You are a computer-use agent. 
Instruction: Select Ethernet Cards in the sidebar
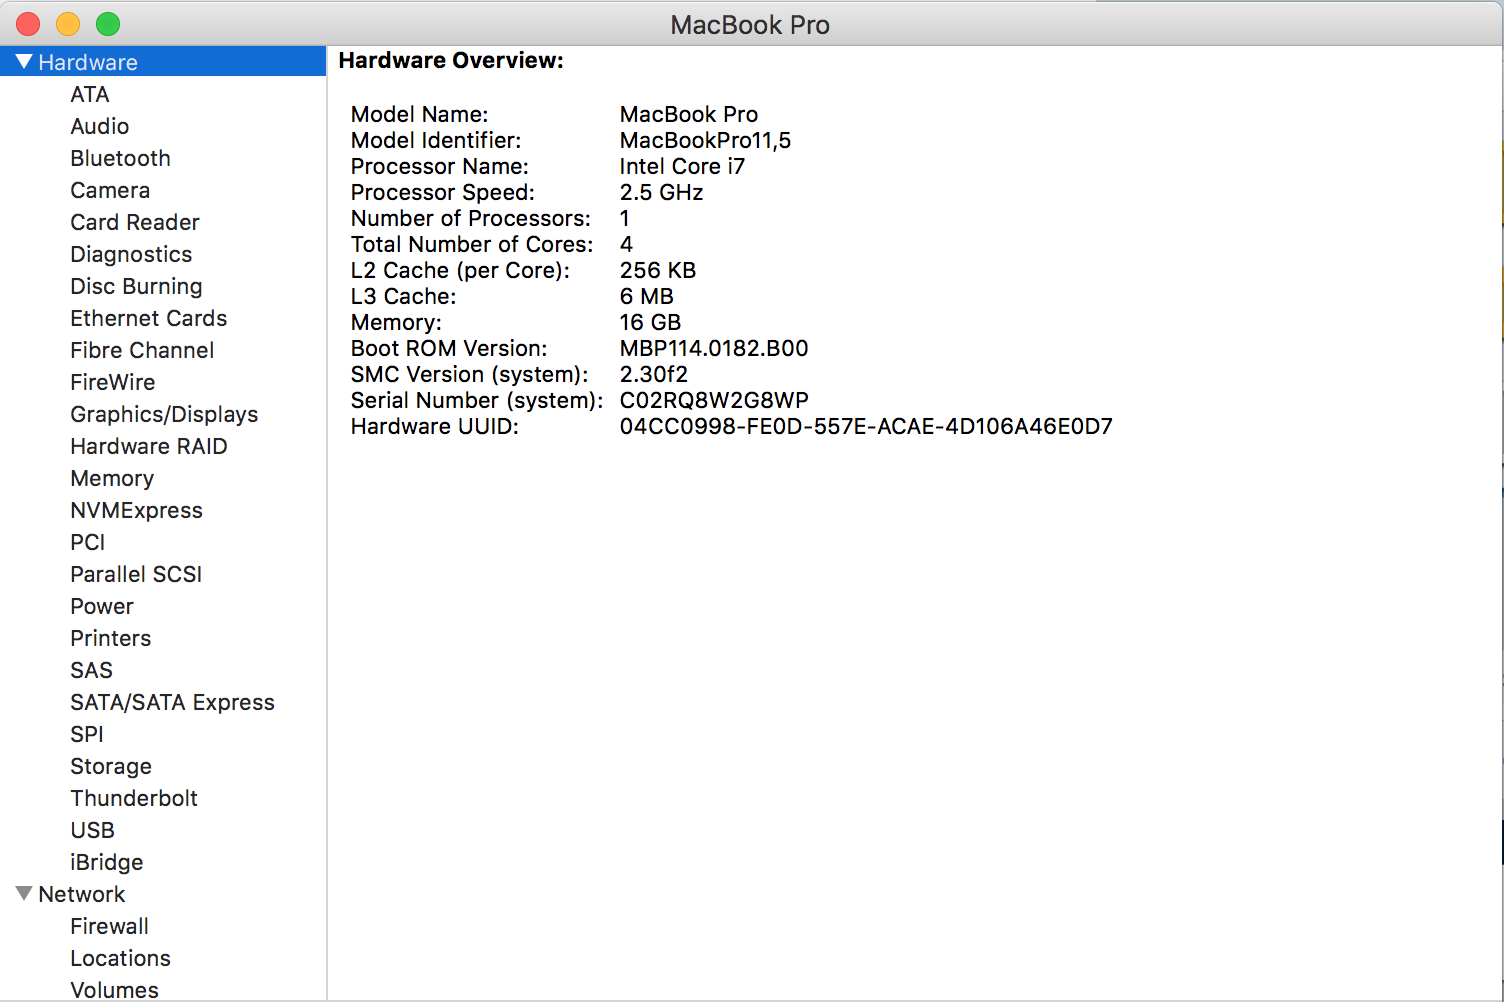(149, 318)
